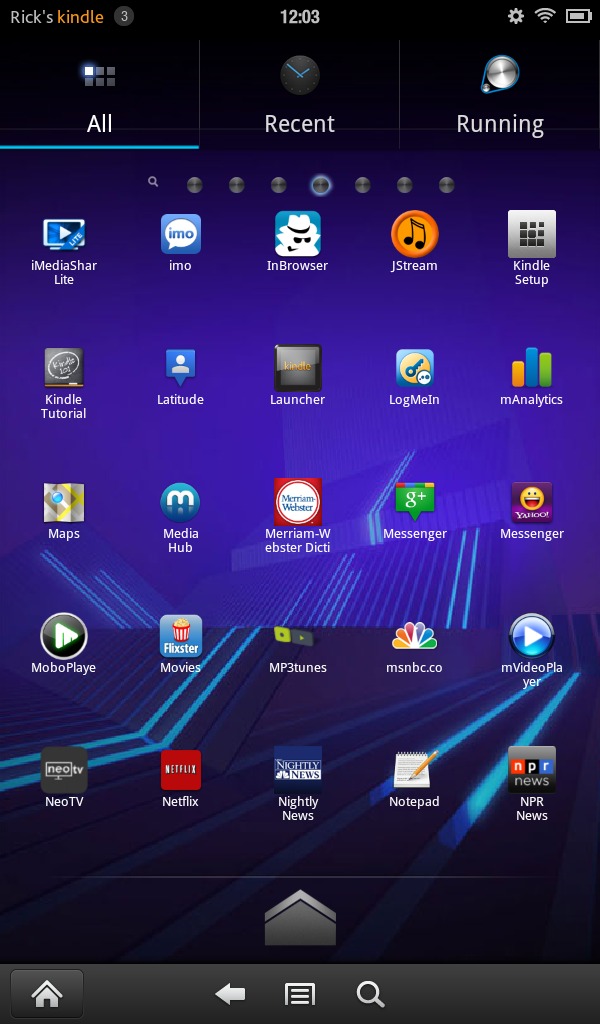Jump to the first app page dot
600x1024 pixels.
pyautogui.click(x=195, y=185)
